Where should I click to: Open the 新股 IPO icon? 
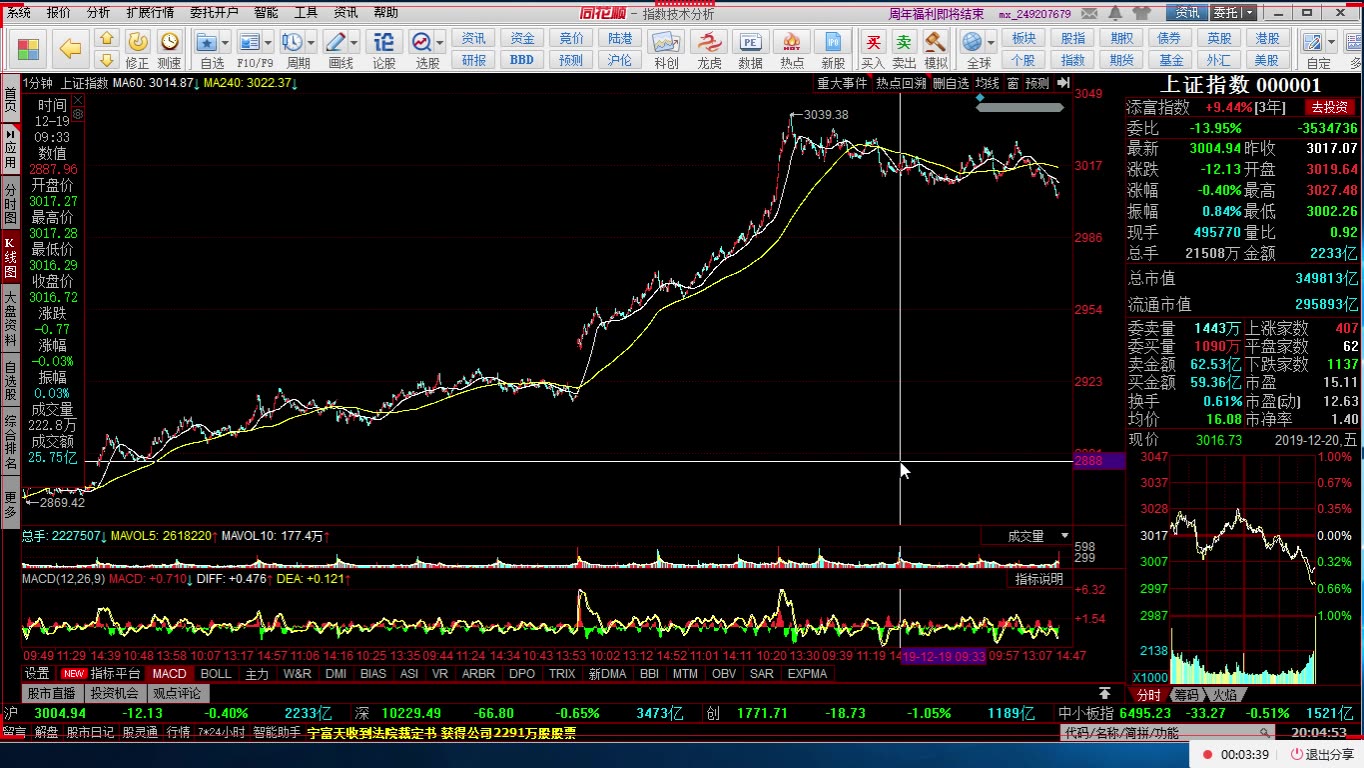833,49
